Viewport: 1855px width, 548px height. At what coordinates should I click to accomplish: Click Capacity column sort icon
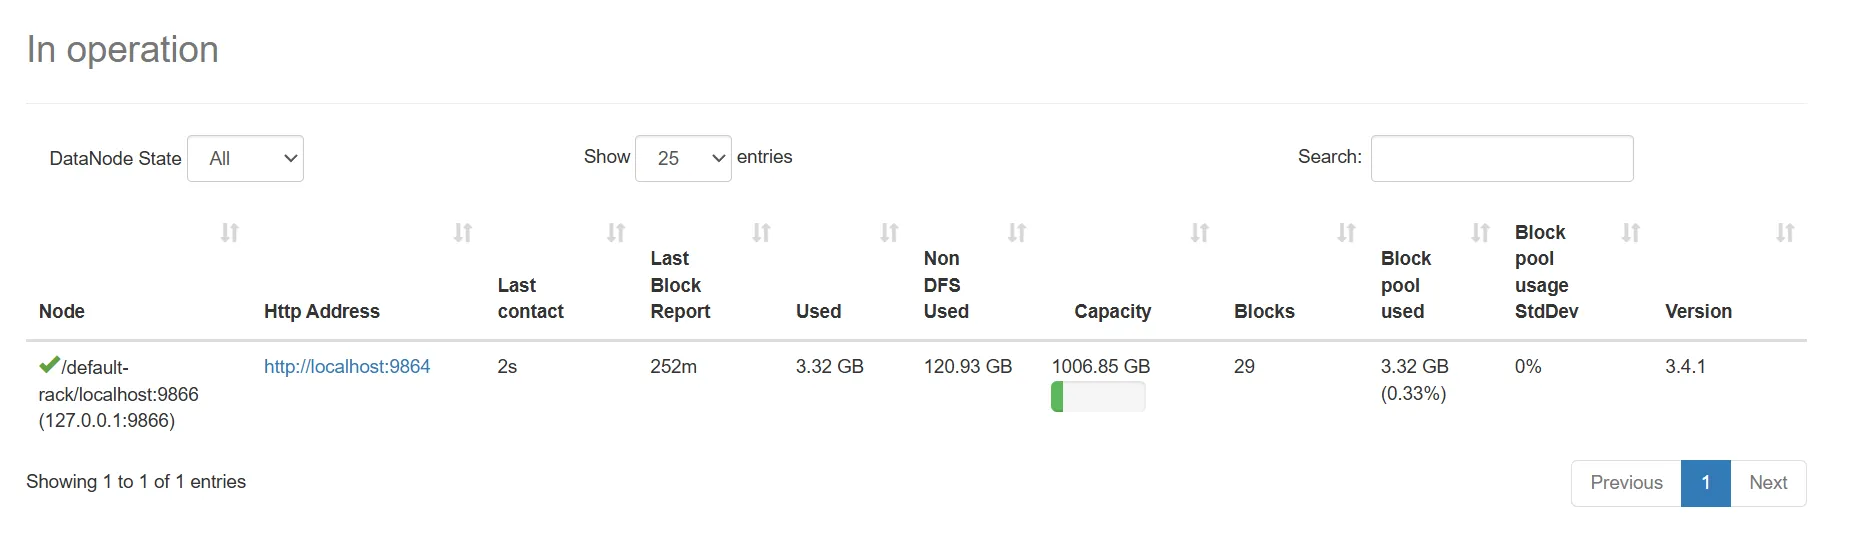[1199, 233]
